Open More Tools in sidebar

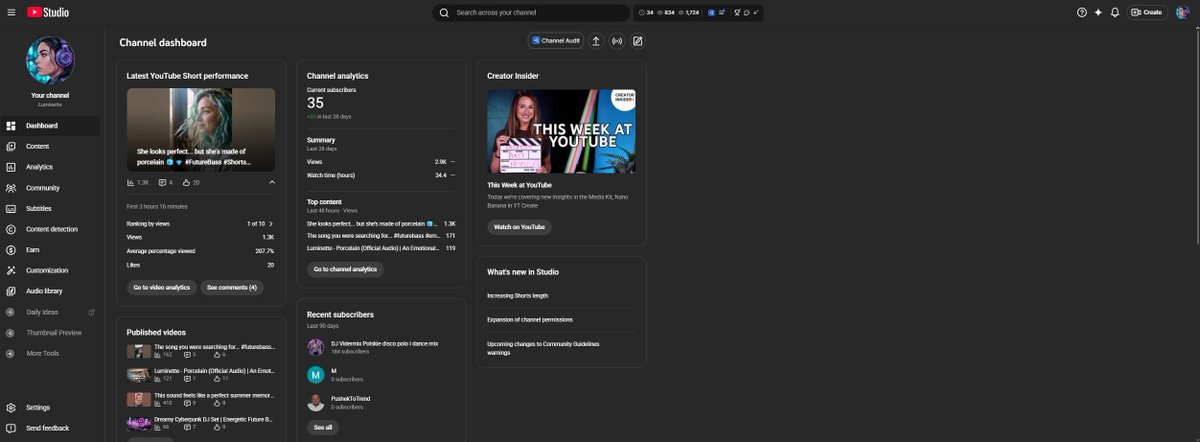pyautogui.click(x=50, y=353)
